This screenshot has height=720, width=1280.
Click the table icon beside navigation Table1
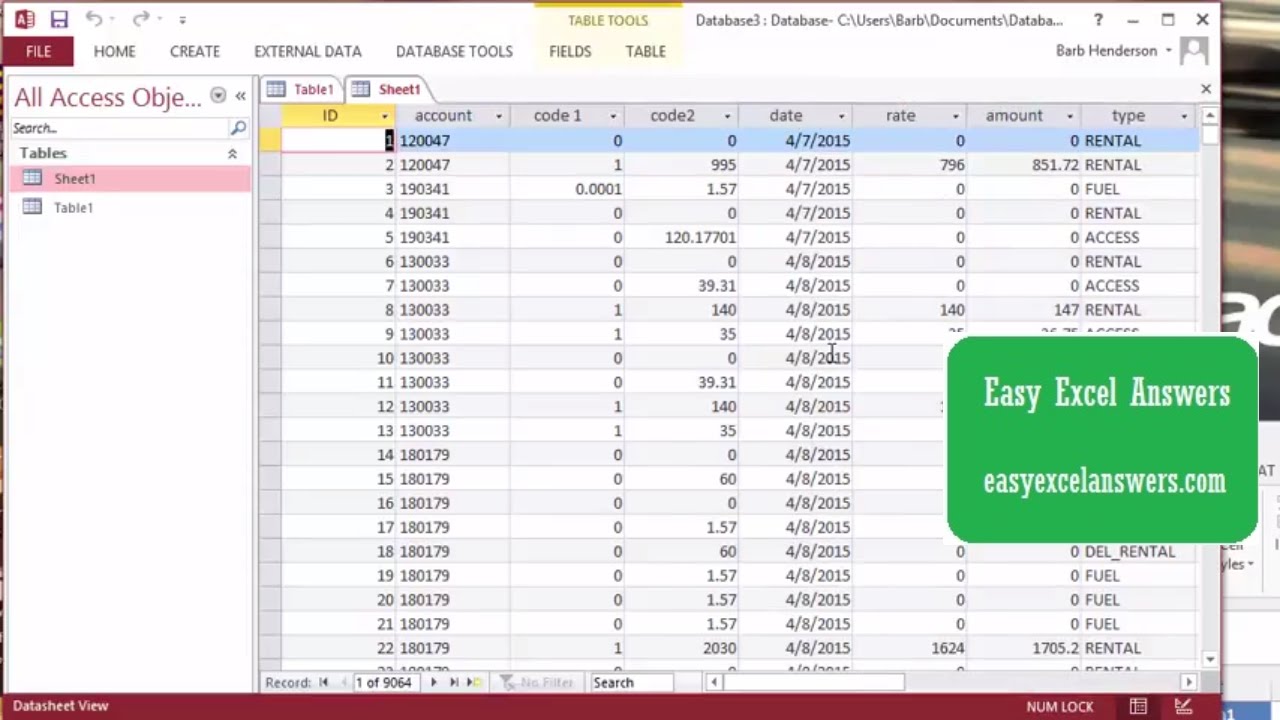tap(32, 207)
